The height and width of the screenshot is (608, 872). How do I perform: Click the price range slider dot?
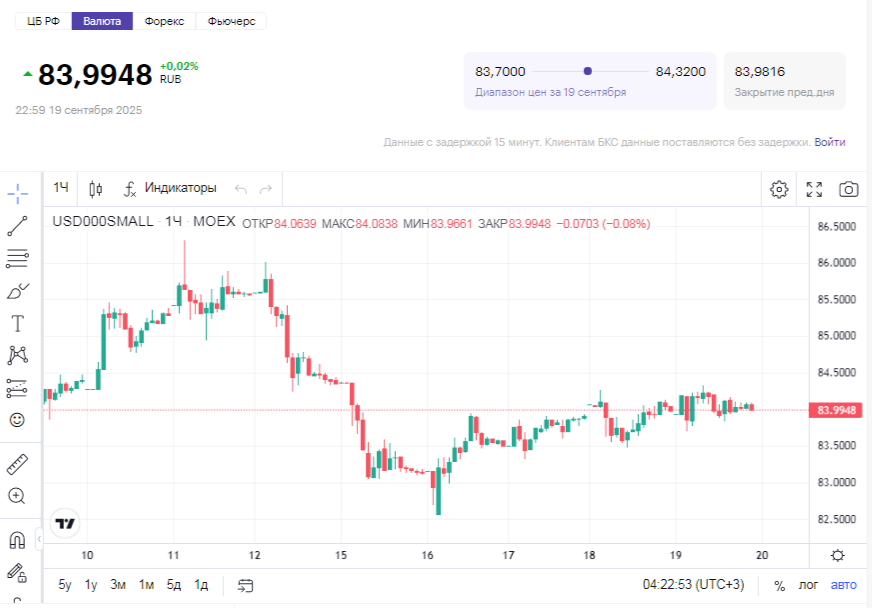pyautogui.click(x=587, y=71)
